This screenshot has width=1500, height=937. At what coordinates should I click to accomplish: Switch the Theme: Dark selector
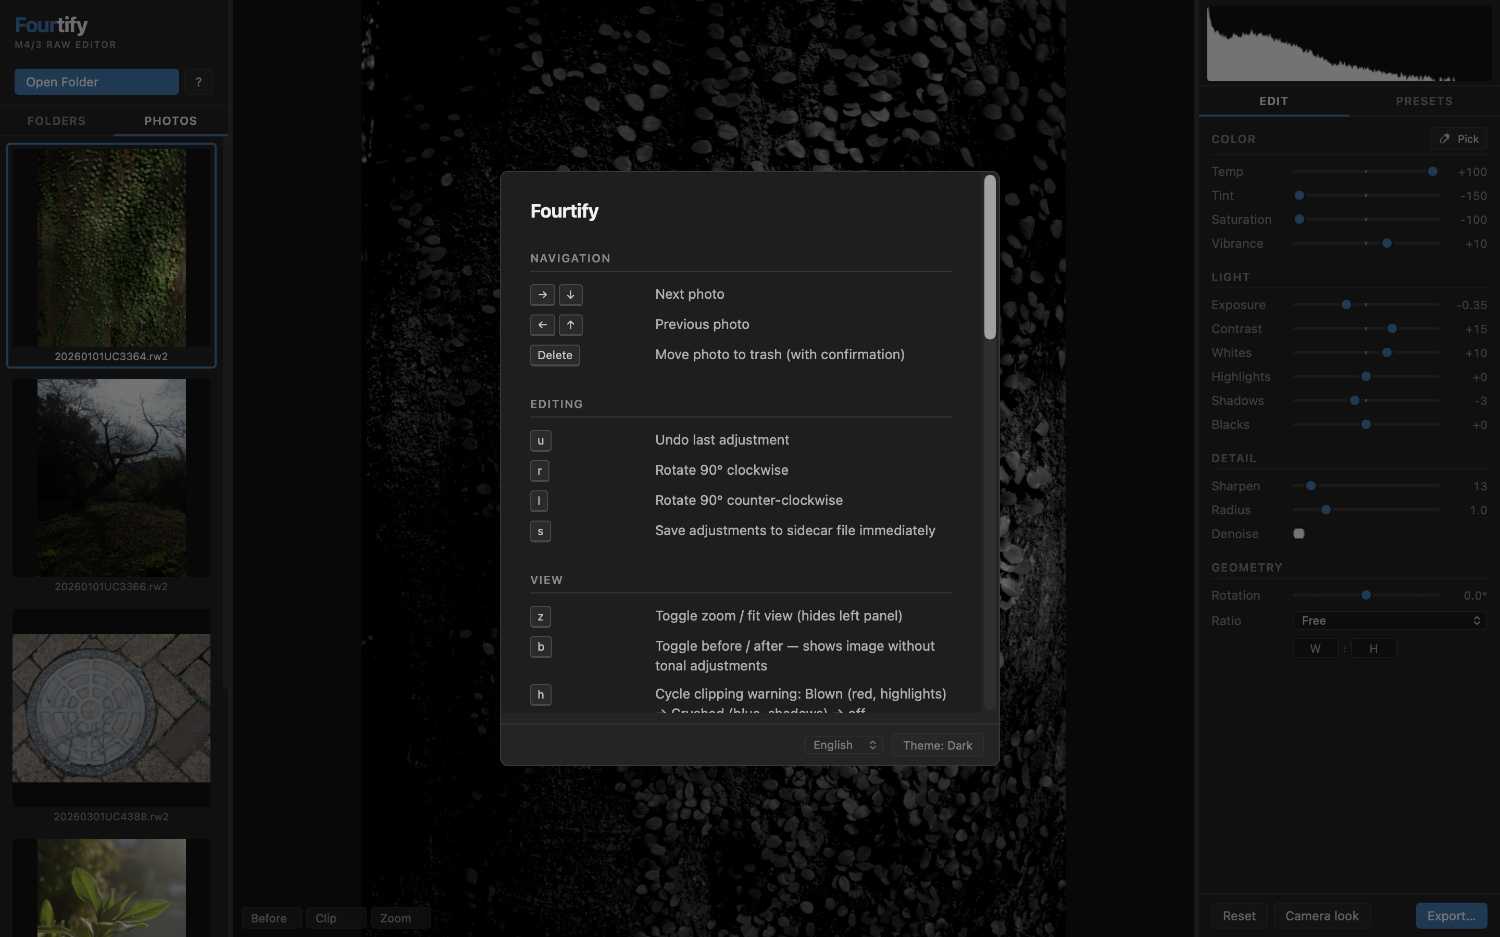click(x=937, y=745)
